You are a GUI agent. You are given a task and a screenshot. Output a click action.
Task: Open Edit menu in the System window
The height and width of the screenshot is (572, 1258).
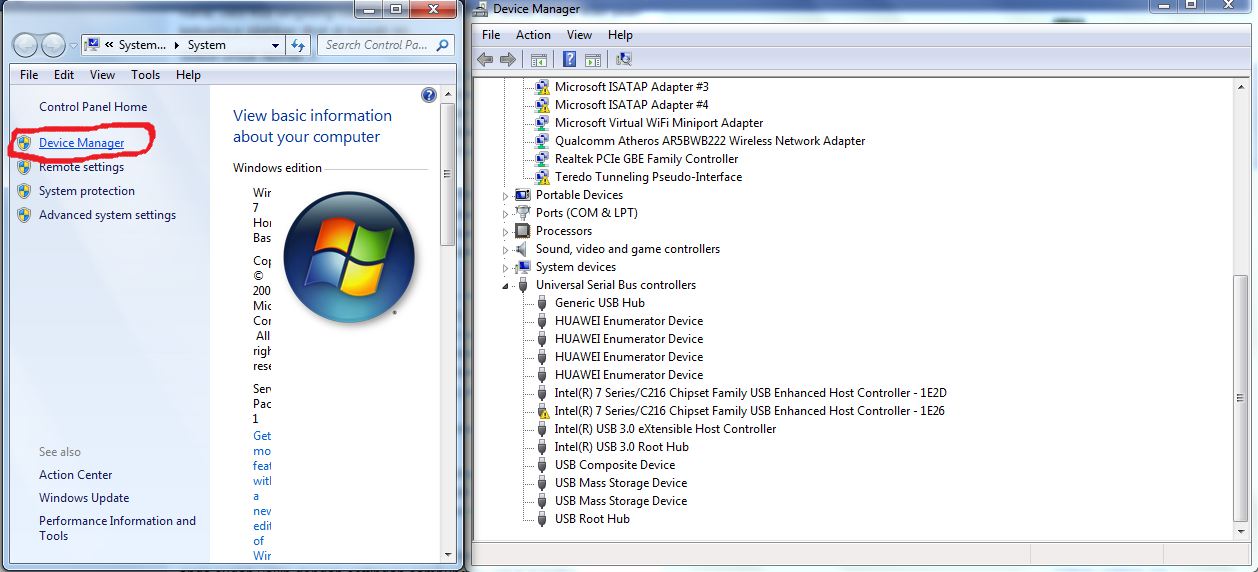(64, 75)
